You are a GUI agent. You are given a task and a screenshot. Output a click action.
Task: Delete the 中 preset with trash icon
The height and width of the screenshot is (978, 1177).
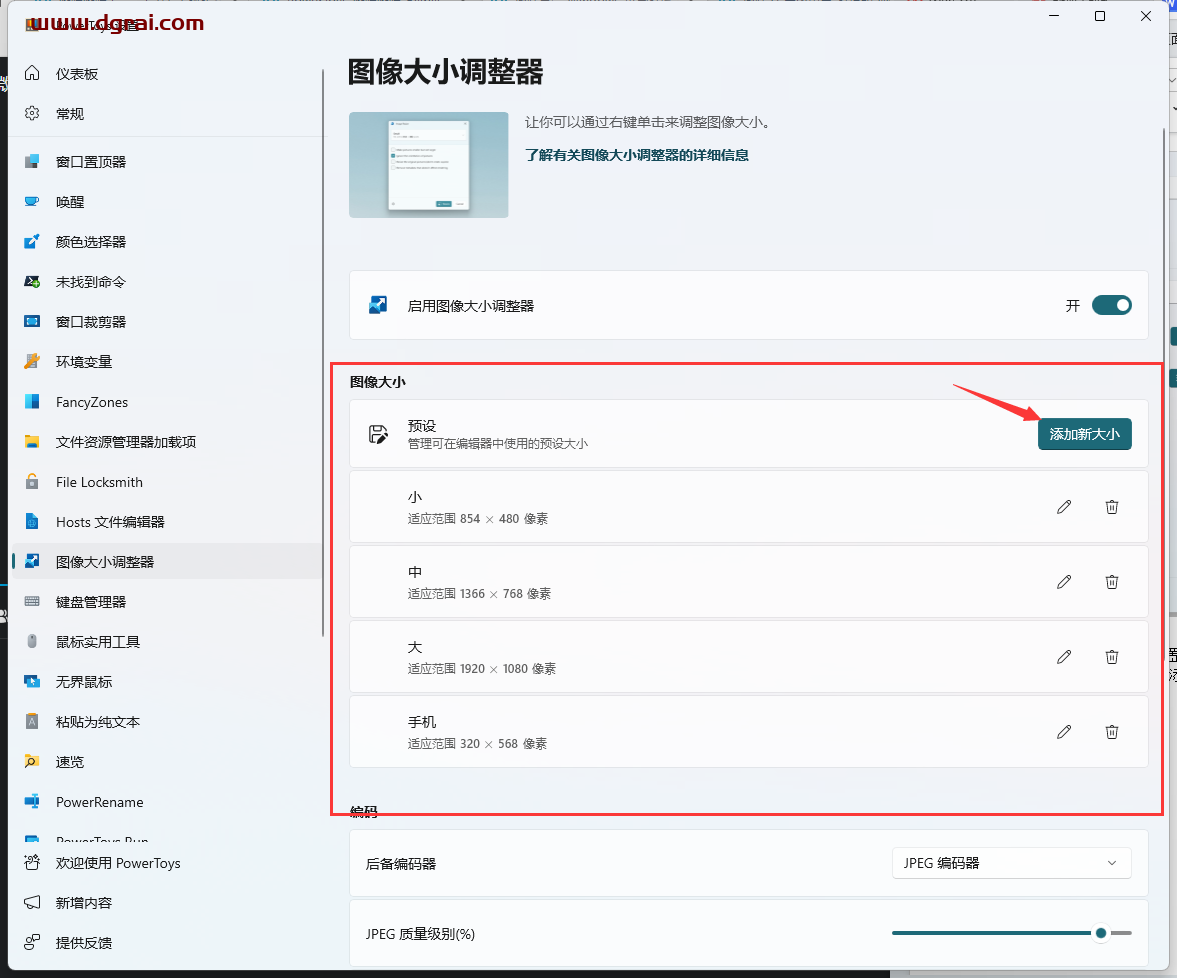coord(1112,582)
